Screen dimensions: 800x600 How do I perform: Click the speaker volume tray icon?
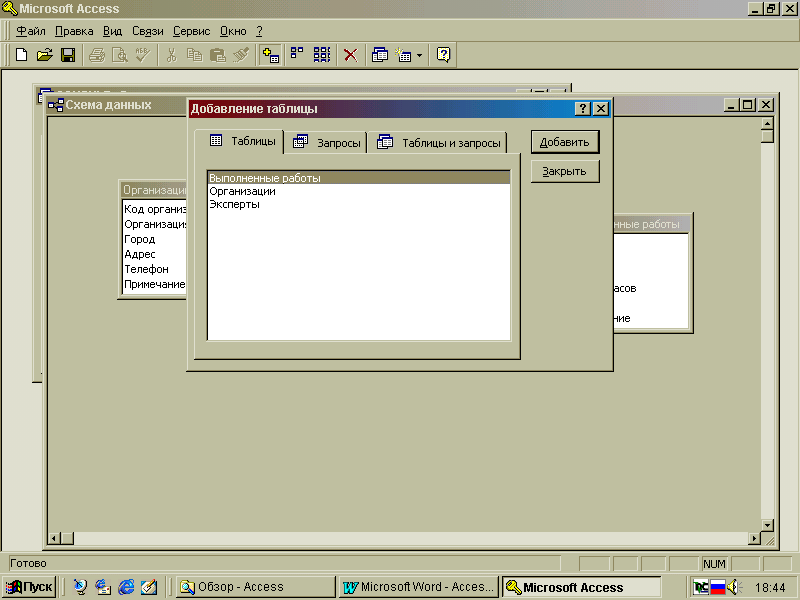(x=734, y=587)
